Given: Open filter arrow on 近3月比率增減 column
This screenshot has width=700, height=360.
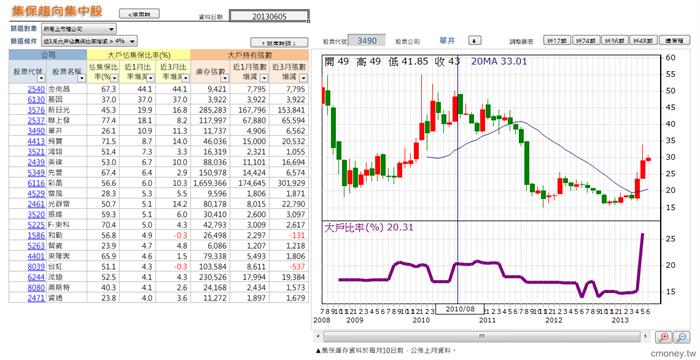Looking at the screenshot, I should [x=185, y=78].
